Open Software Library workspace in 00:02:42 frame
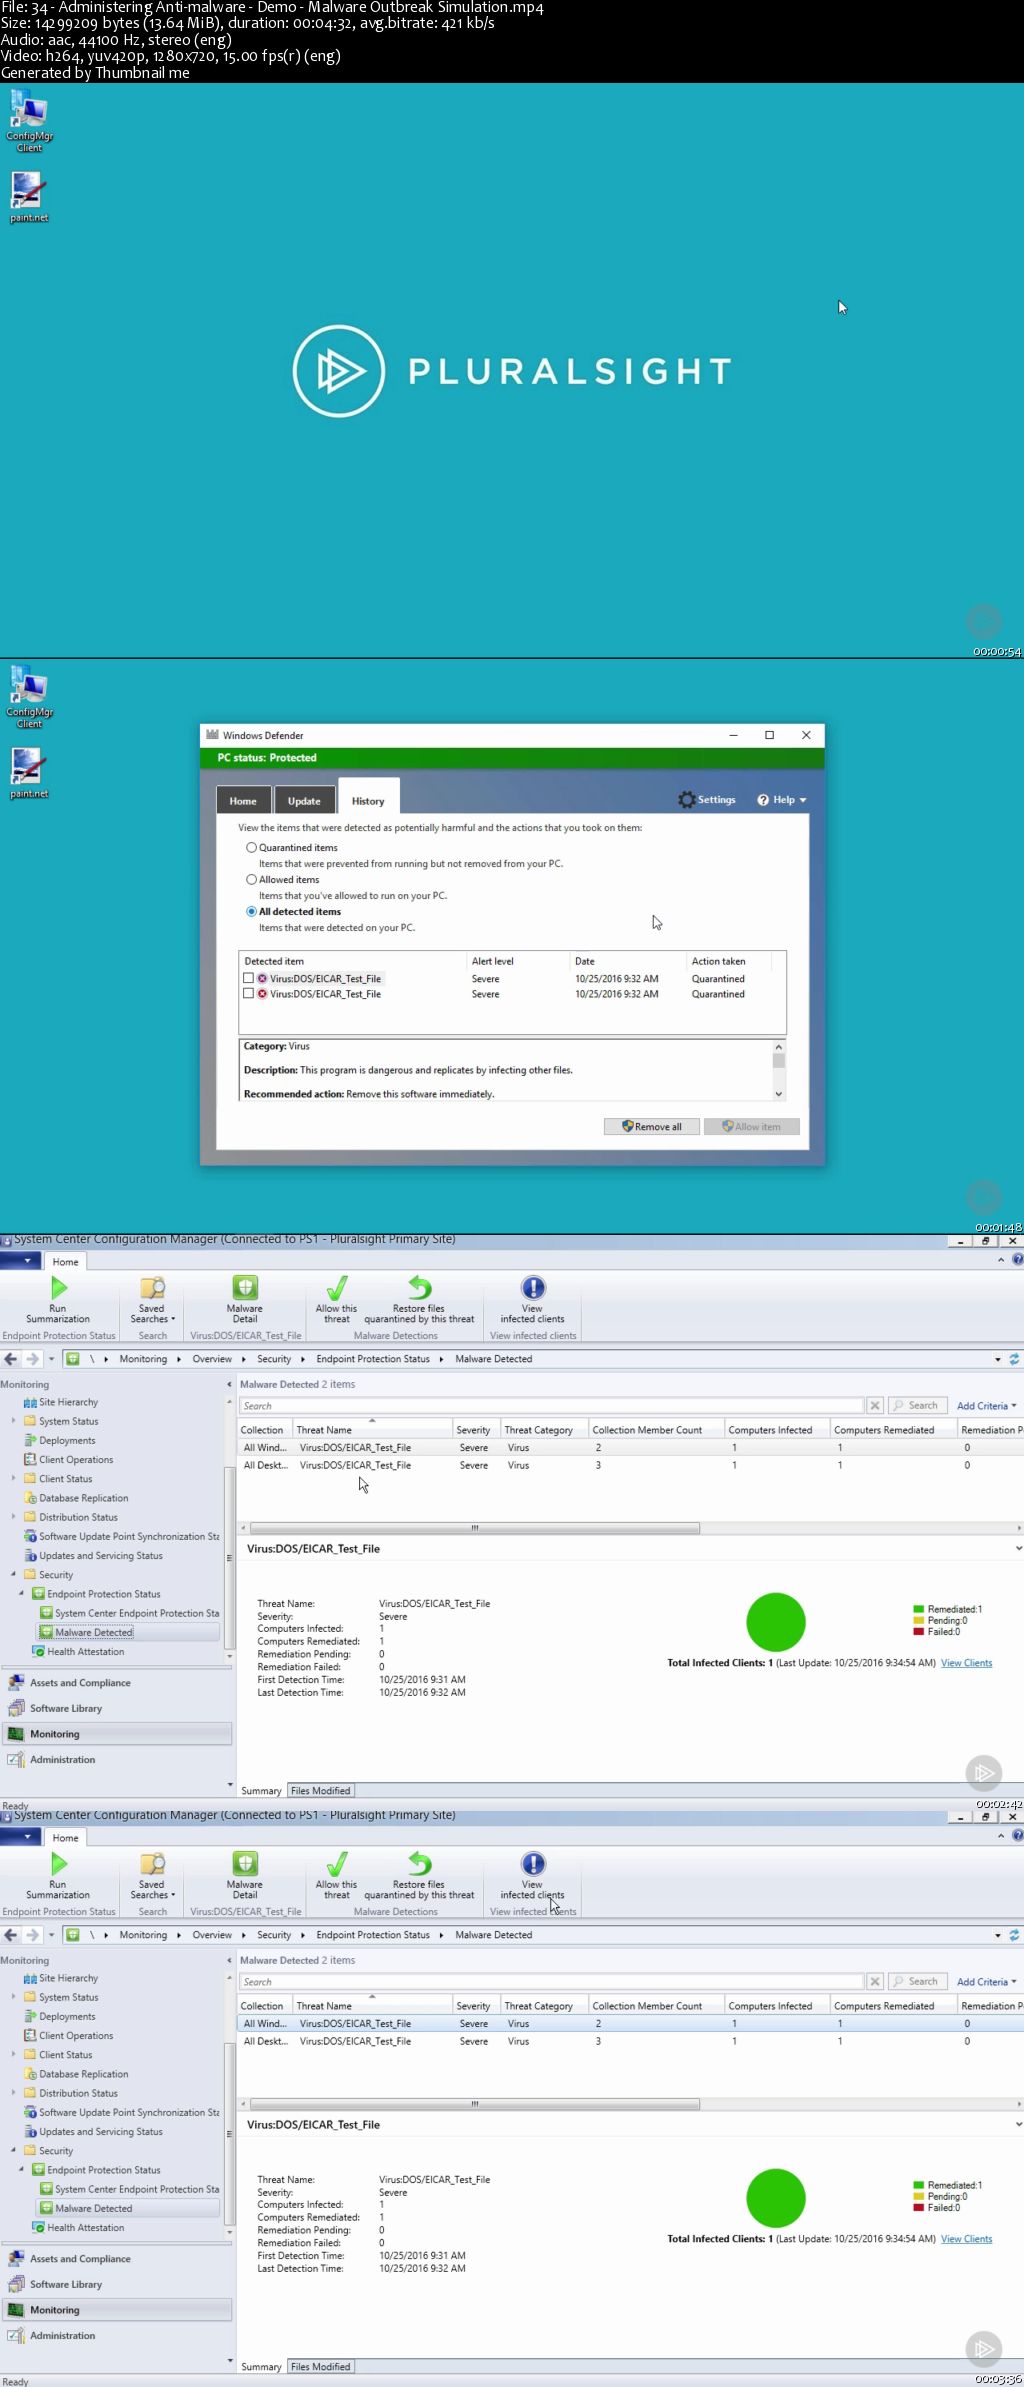The height and width of the screenshot is (2387, 1024). tap(66, 1708)
